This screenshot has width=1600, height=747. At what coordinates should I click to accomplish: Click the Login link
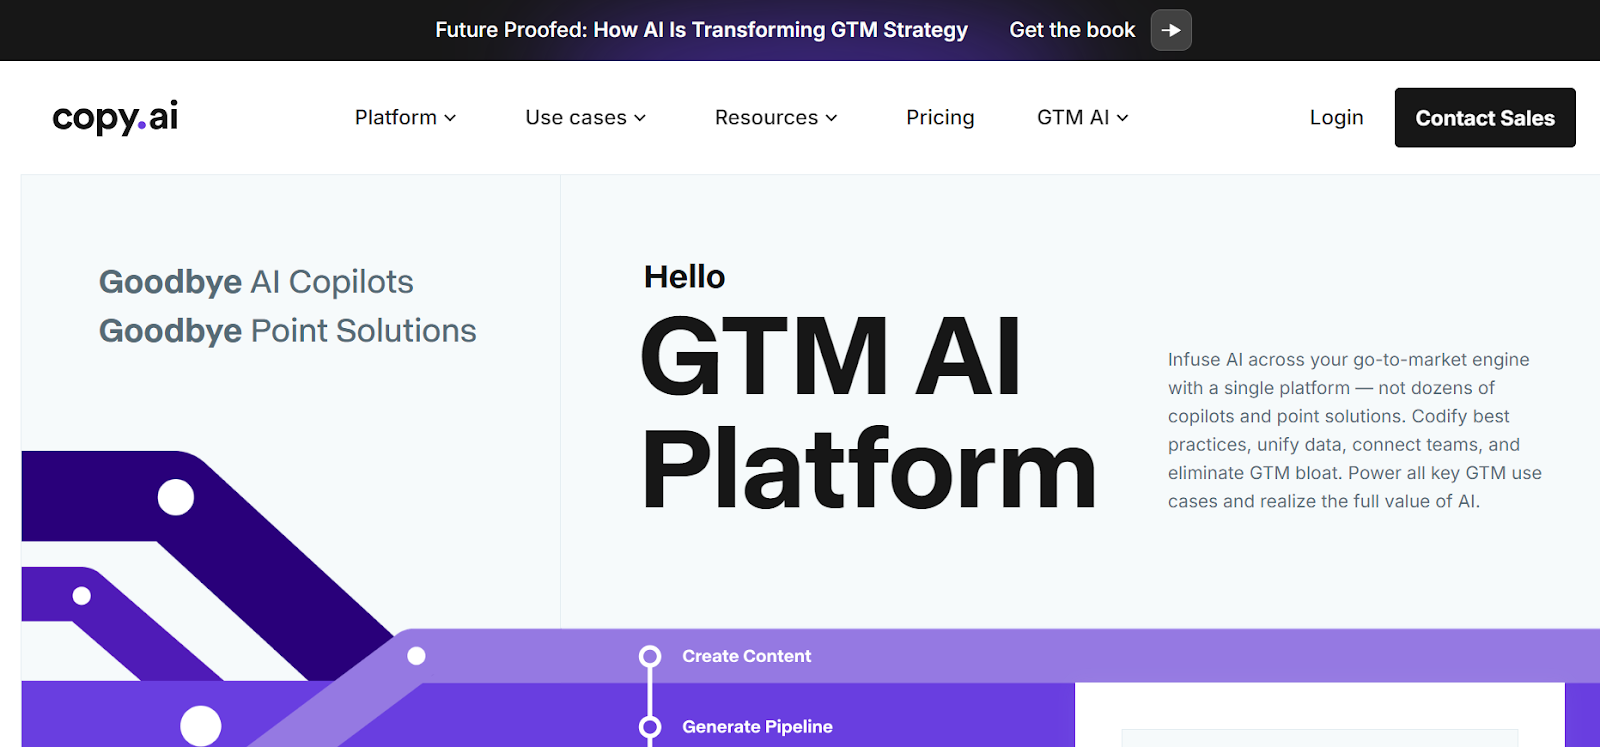1336,117
